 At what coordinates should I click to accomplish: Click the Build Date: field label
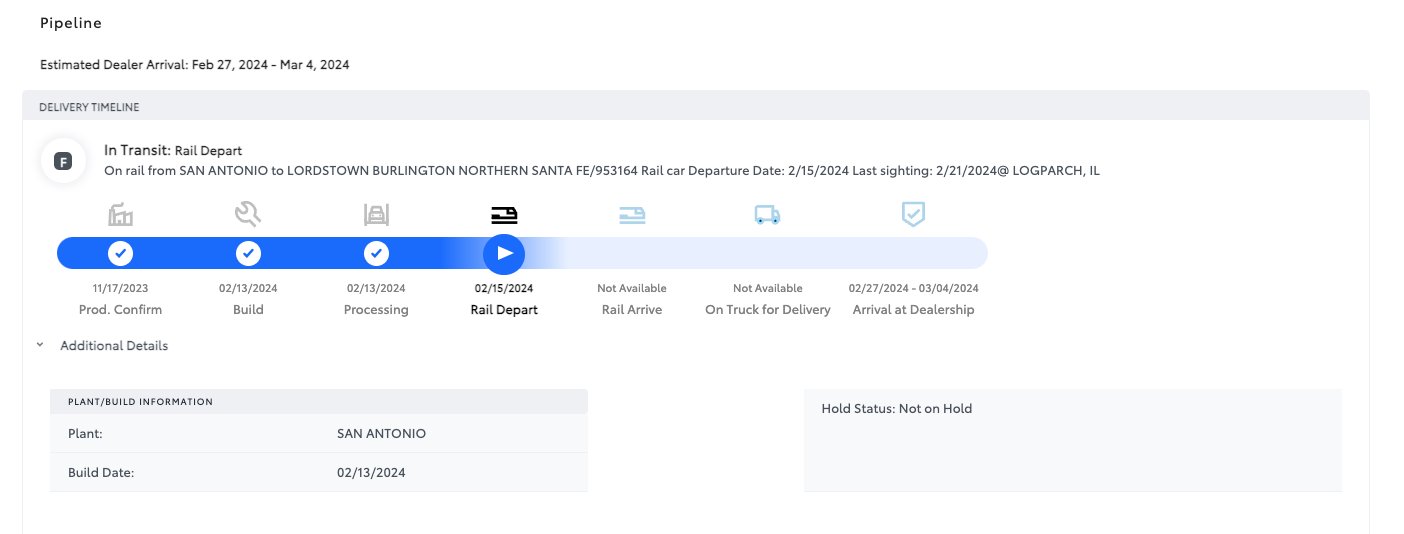pos(101,473)
